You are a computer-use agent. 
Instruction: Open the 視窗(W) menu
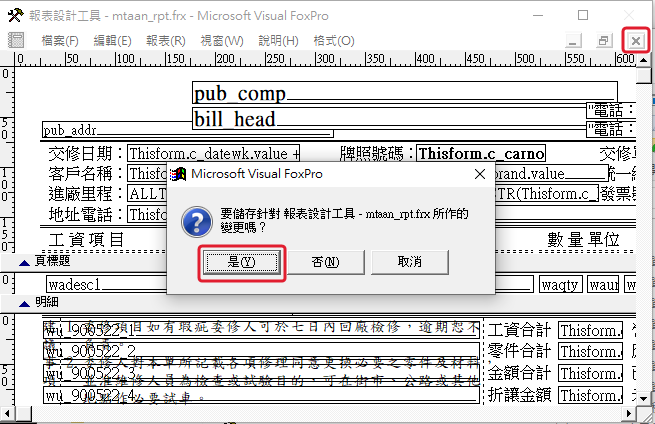pyautogui.click(x=222, y=41)
